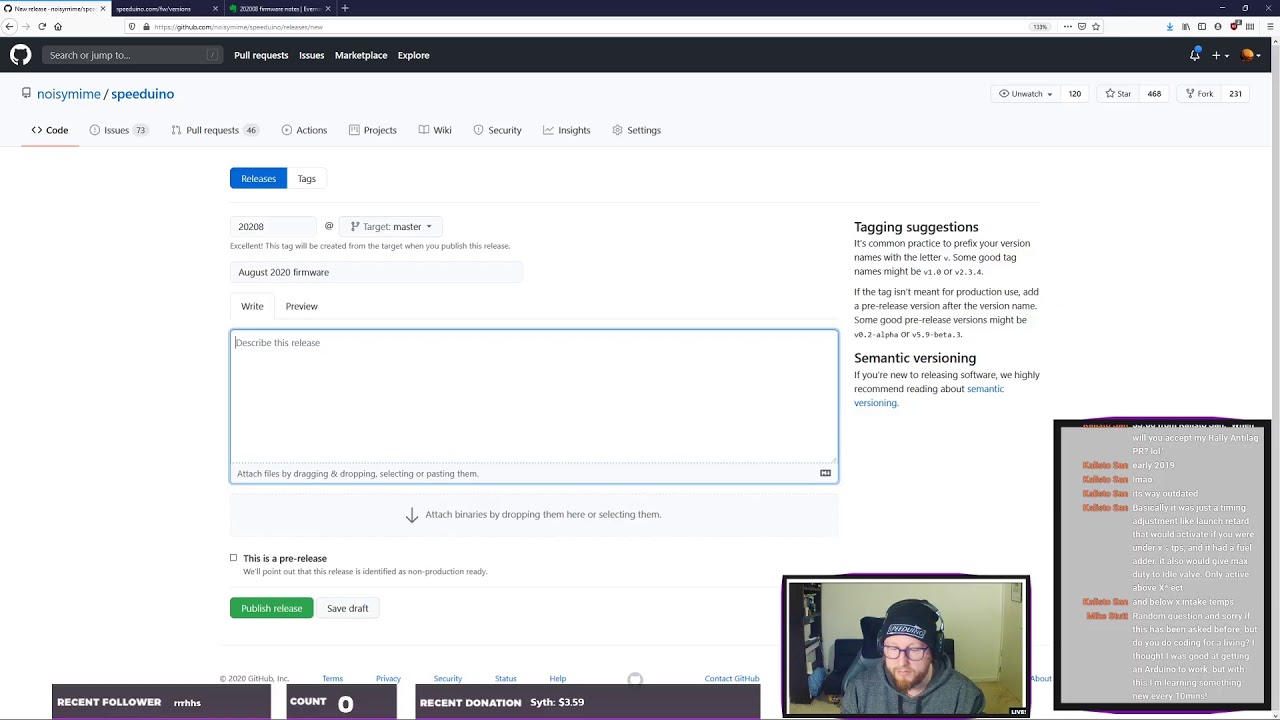Go back with the browser back arrow
This screenshot has height=720, width=1280.
[10, 27]
